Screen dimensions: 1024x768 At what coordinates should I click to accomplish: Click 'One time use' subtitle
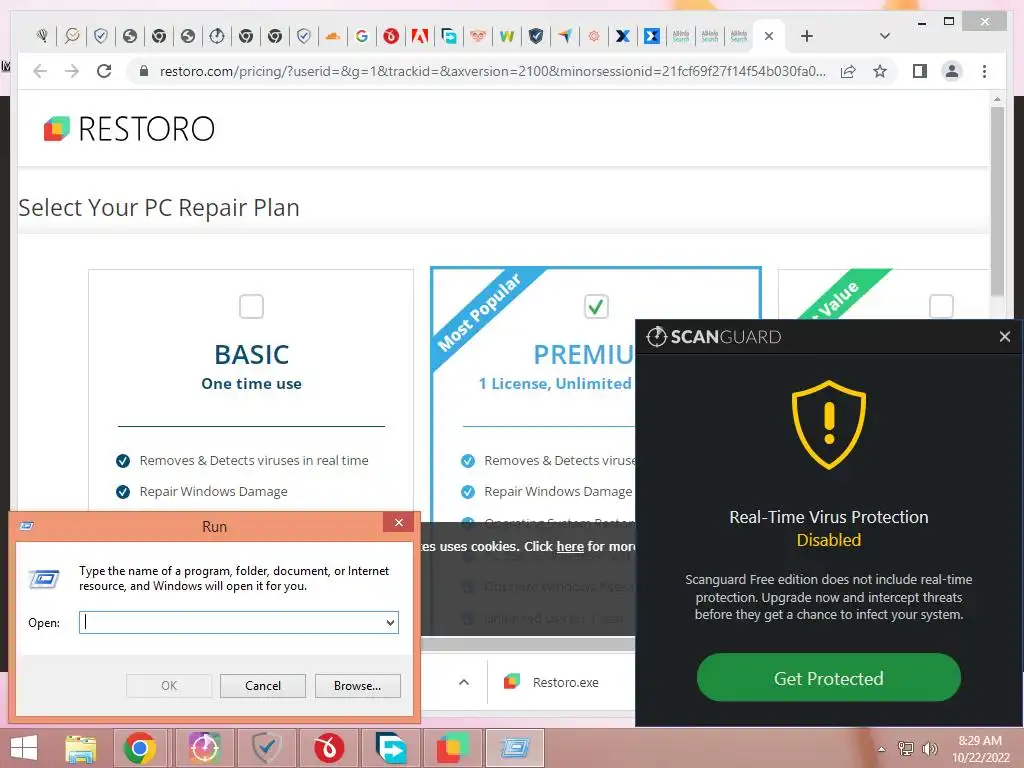tap(251, 384)
